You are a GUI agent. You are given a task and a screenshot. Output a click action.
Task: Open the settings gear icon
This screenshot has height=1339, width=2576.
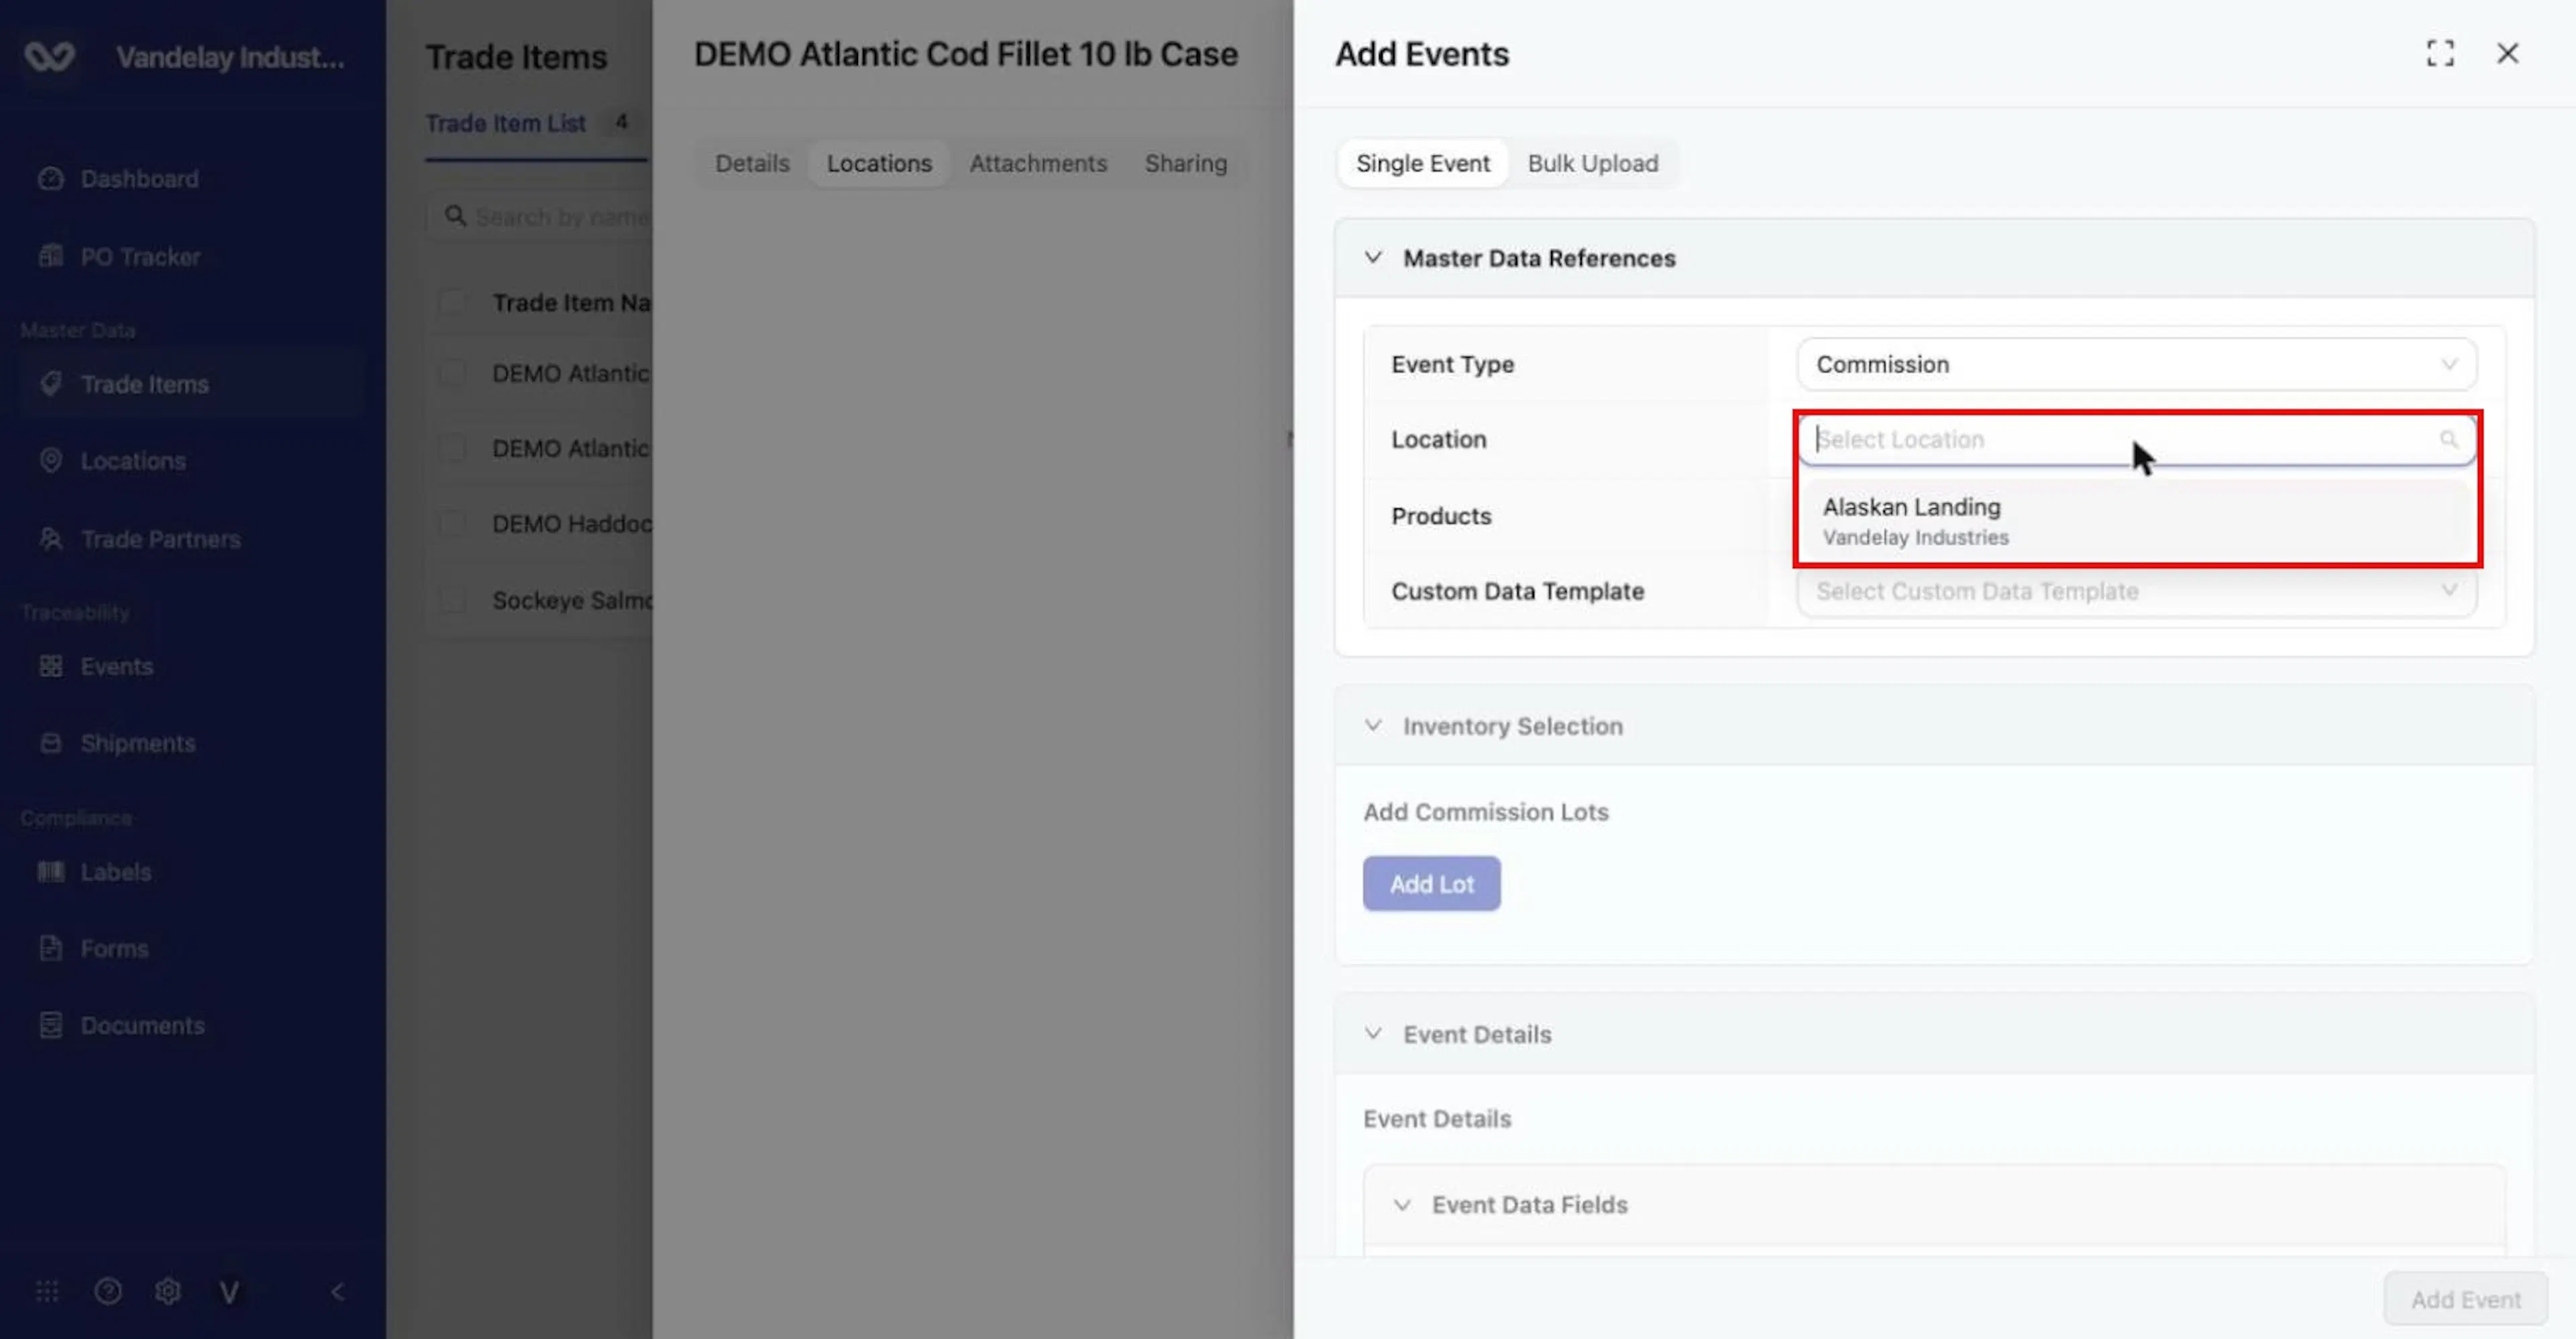168,1292
